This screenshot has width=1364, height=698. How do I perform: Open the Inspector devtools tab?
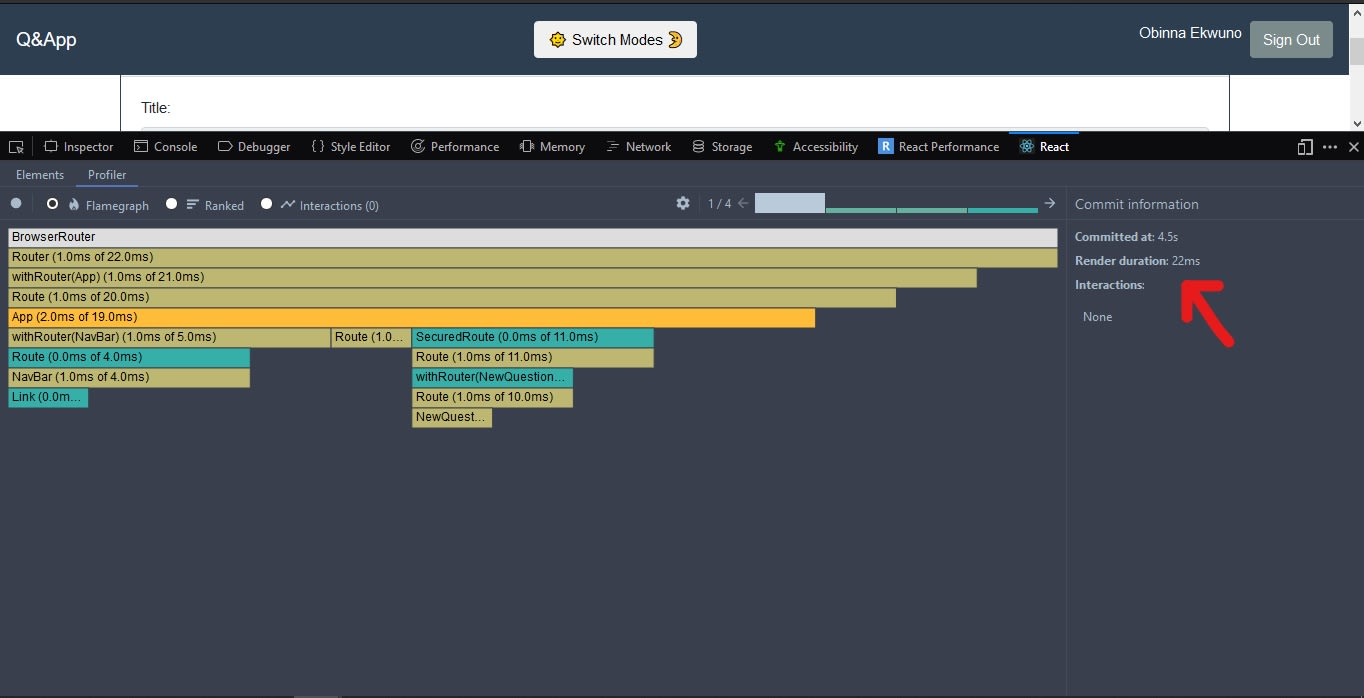click(x=79, y=147)
